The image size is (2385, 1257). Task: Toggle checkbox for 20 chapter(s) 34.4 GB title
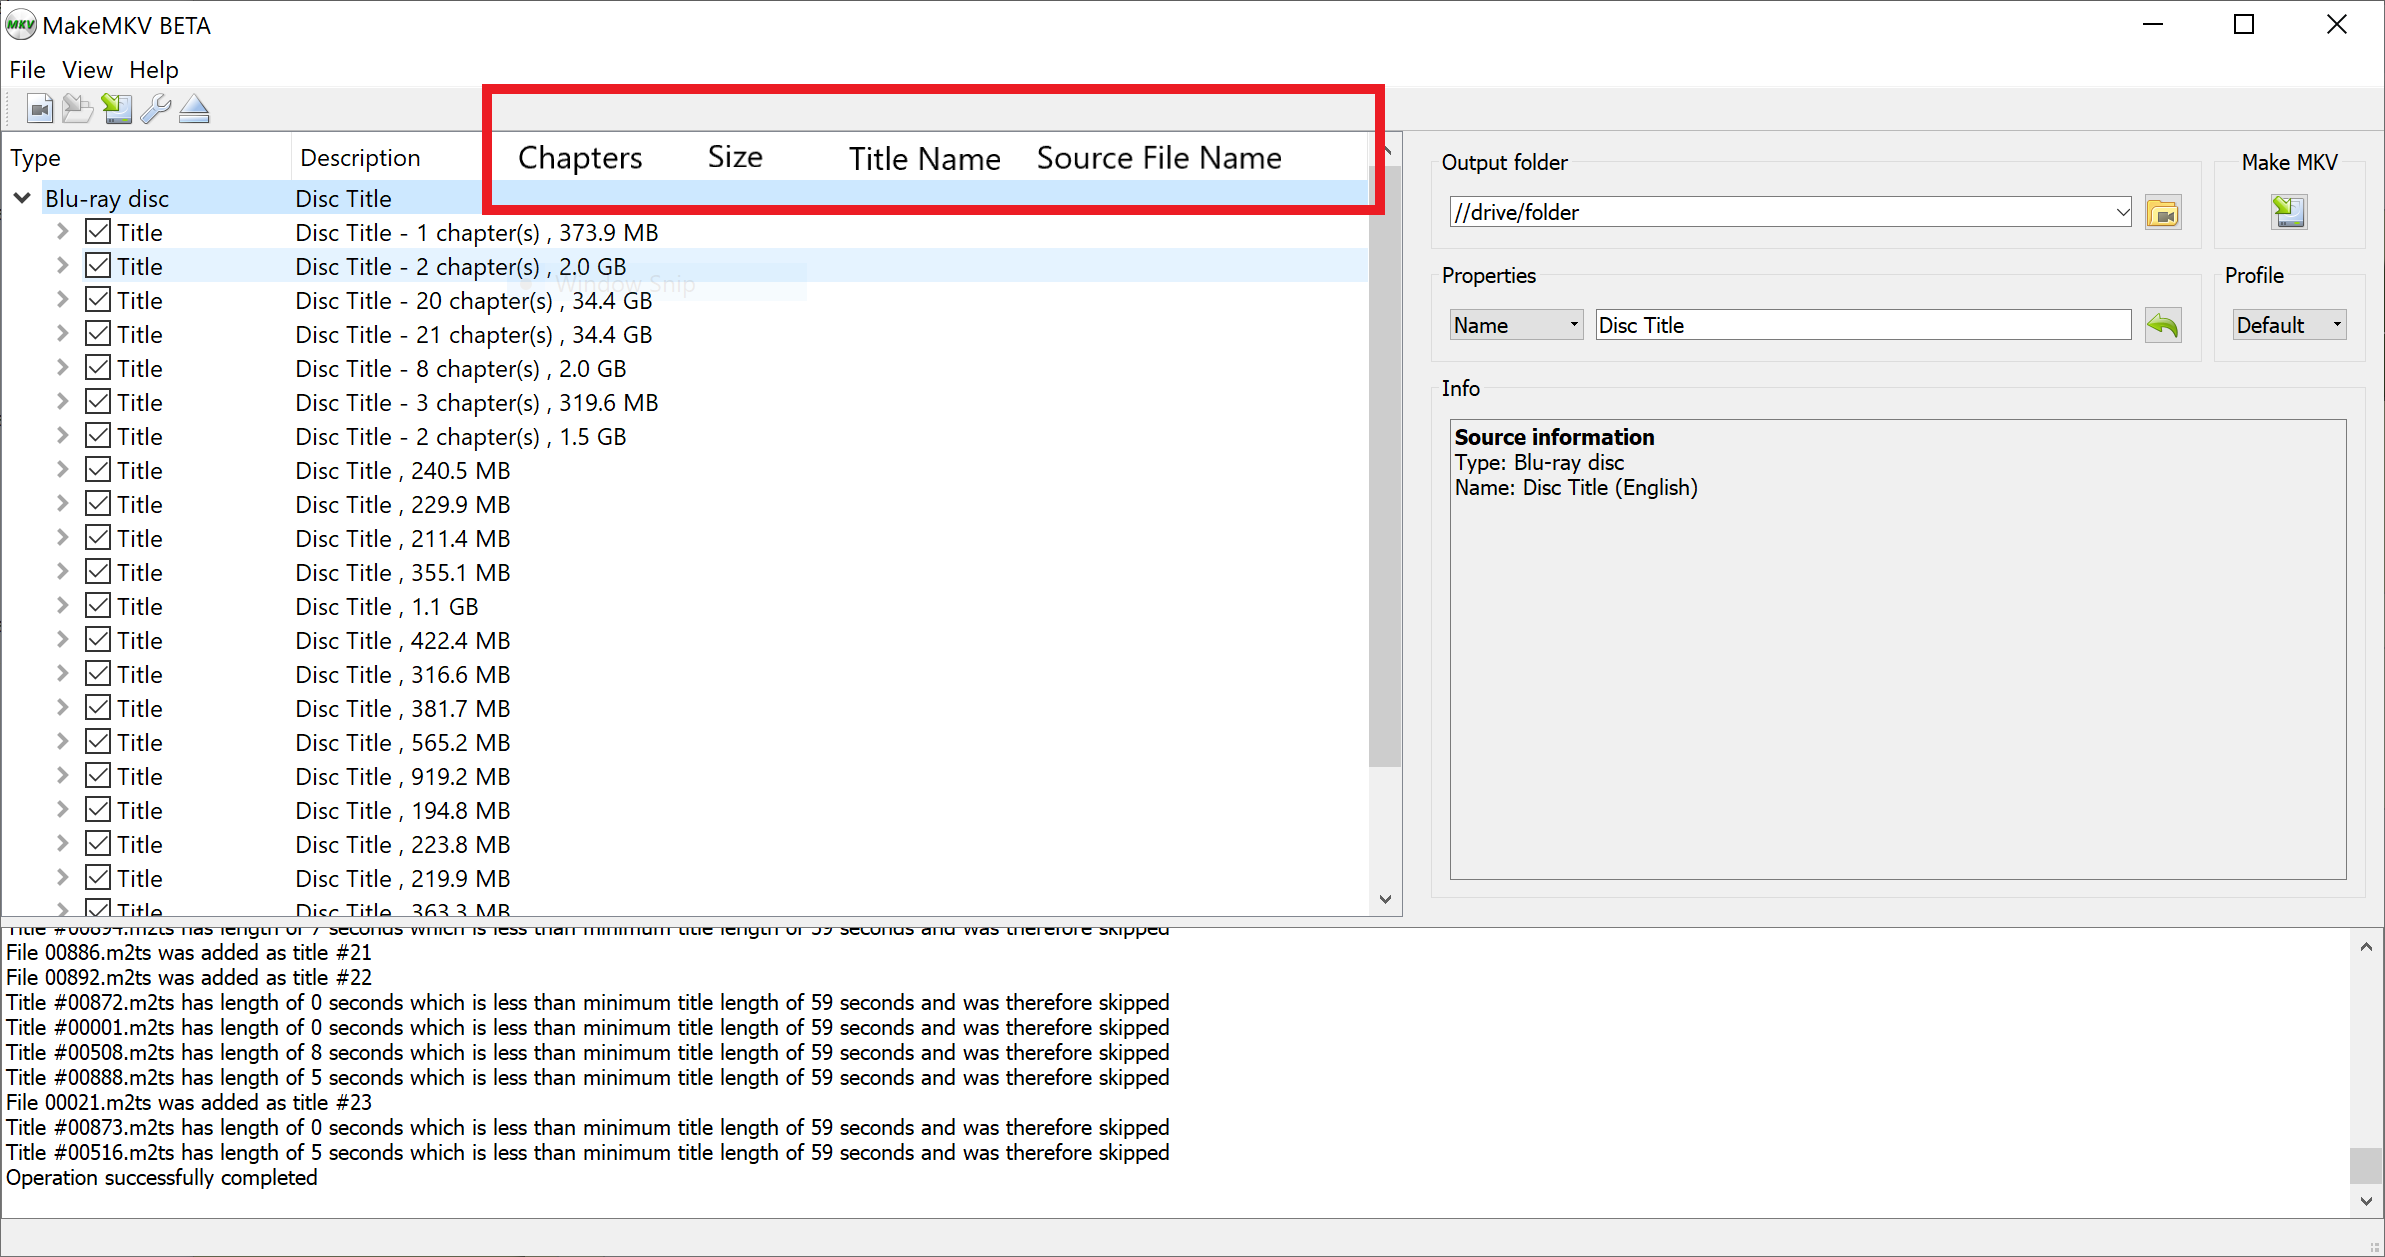tap(98, 300)
